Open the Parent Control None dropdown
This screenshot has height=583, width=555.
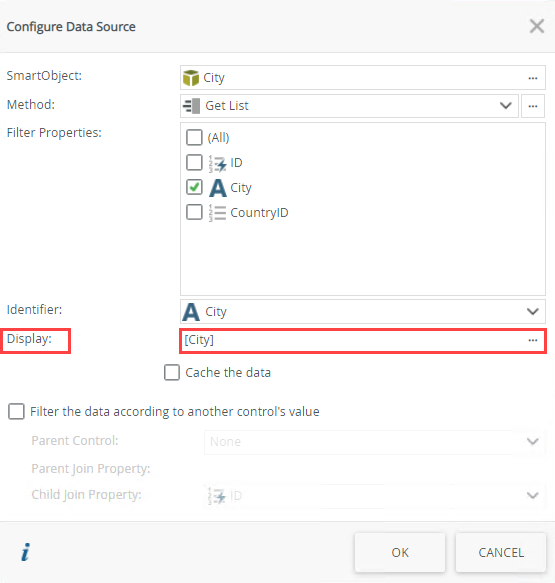pyautogui.click(x=375, y=442)
